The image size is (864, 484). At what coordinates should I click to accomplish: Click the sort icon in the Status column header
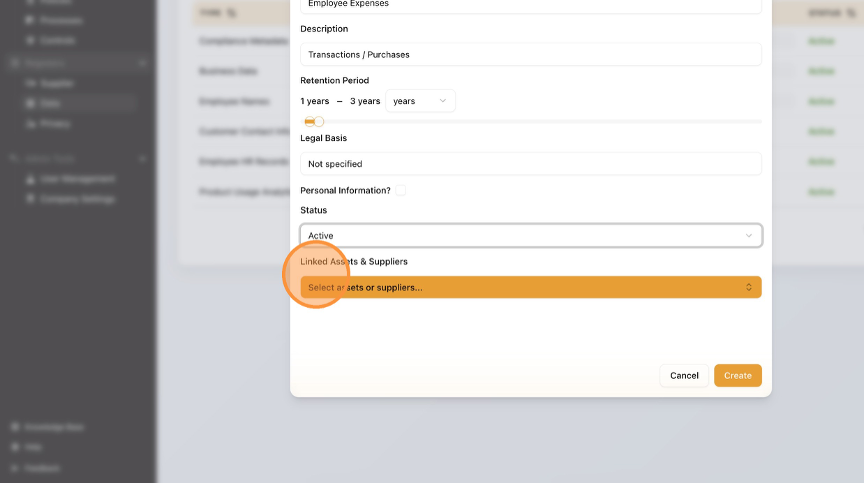pyautogui.click(x=849, y=13)
